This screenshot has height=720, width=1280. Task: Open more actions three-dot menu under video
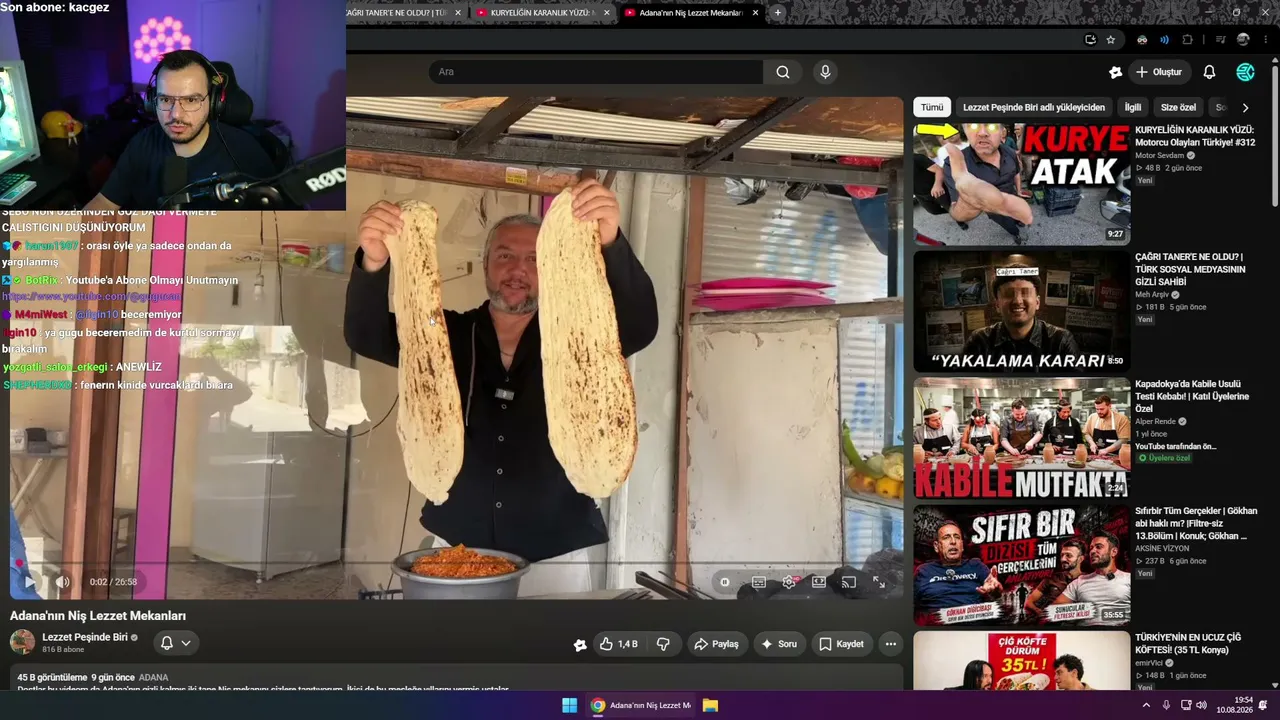click(x=890, y=644)
